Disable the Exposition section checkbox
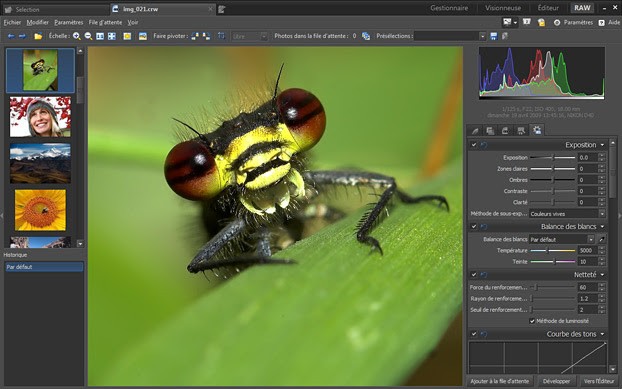This screenshot has height=389, width=622. [474, 145]
